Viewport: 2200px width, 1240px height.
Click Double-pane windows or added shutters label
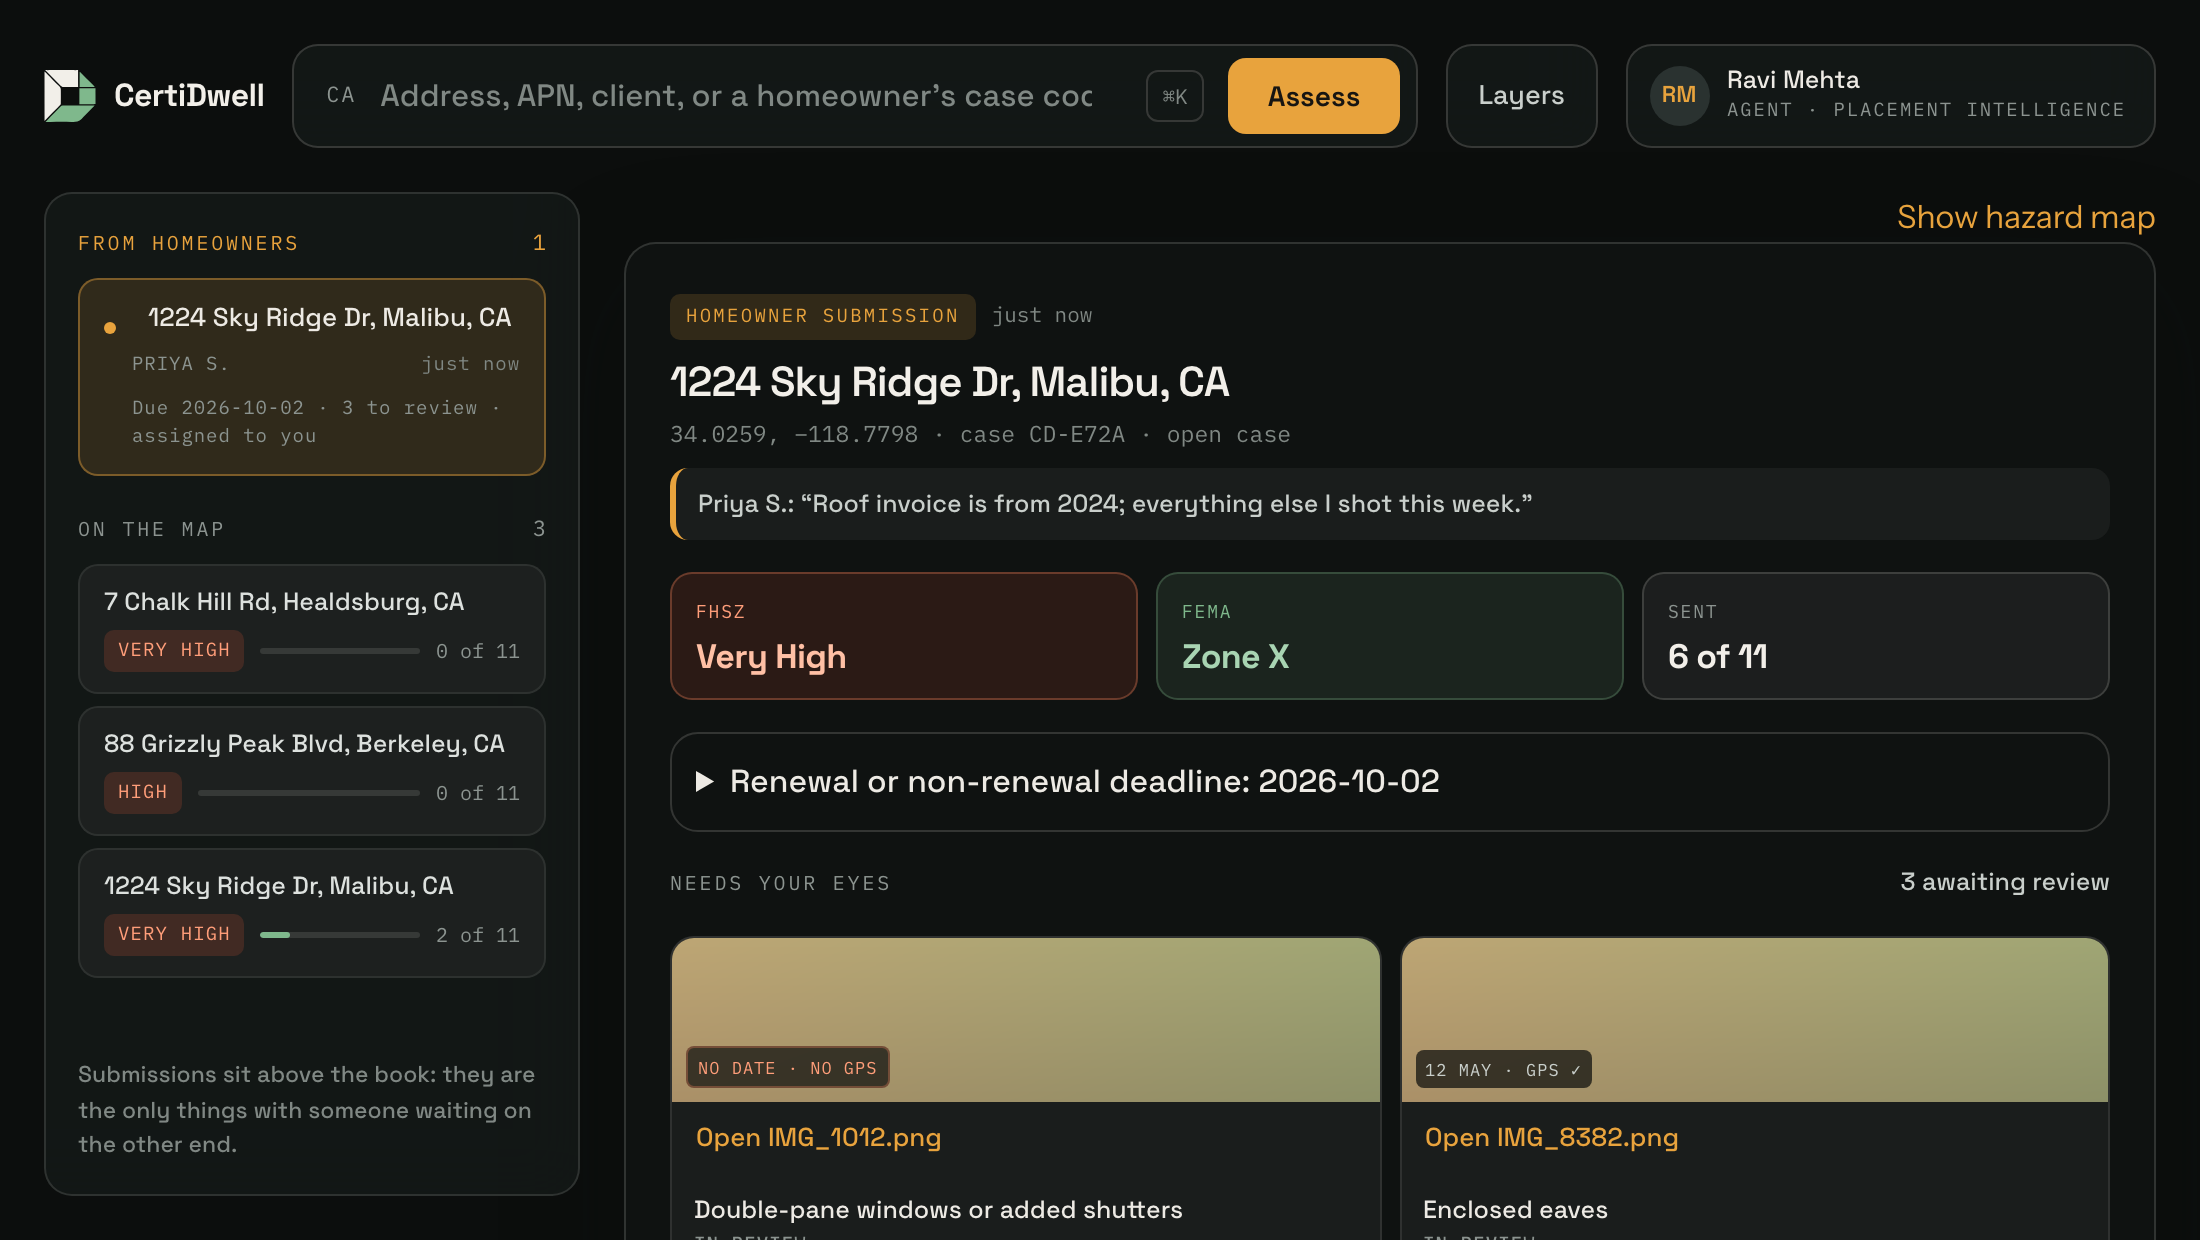938,1210
